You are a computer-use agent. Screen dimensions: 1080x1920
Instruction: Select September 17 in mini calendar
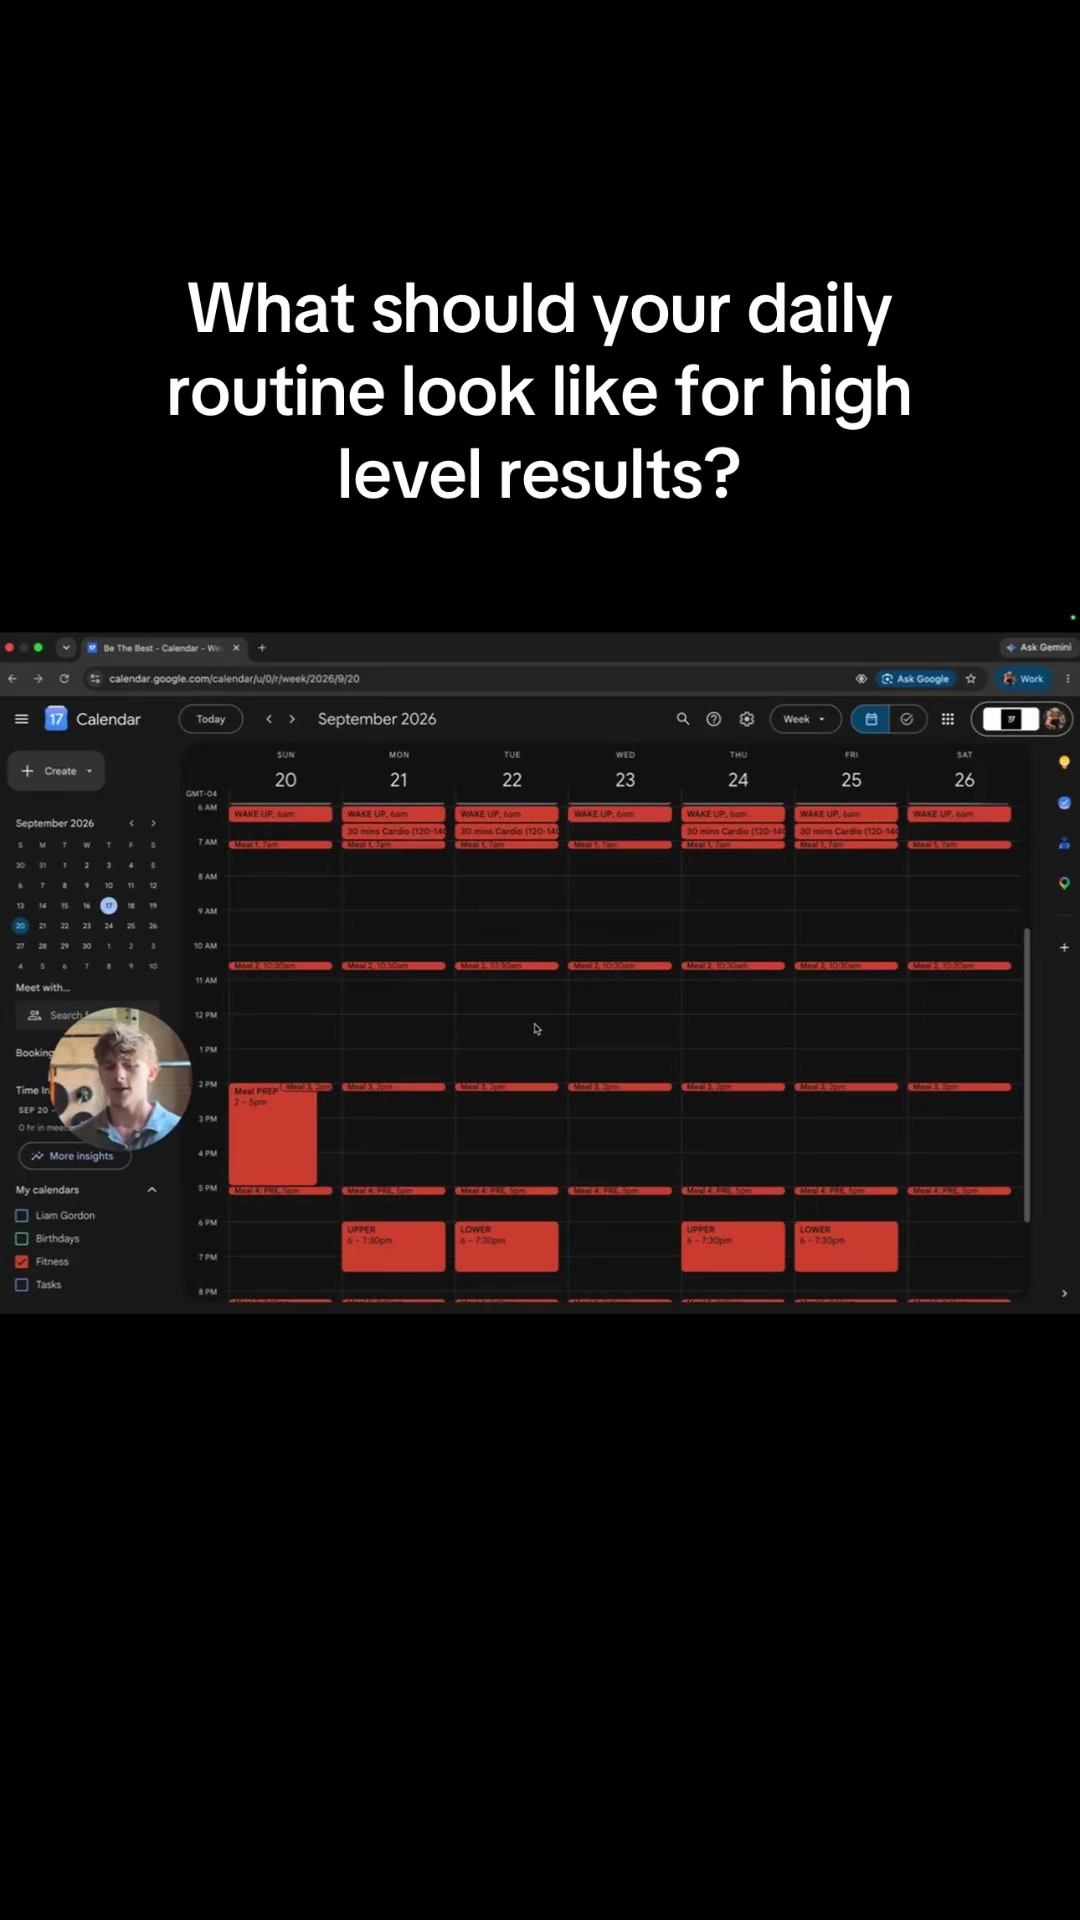click(x=108, y=906)
